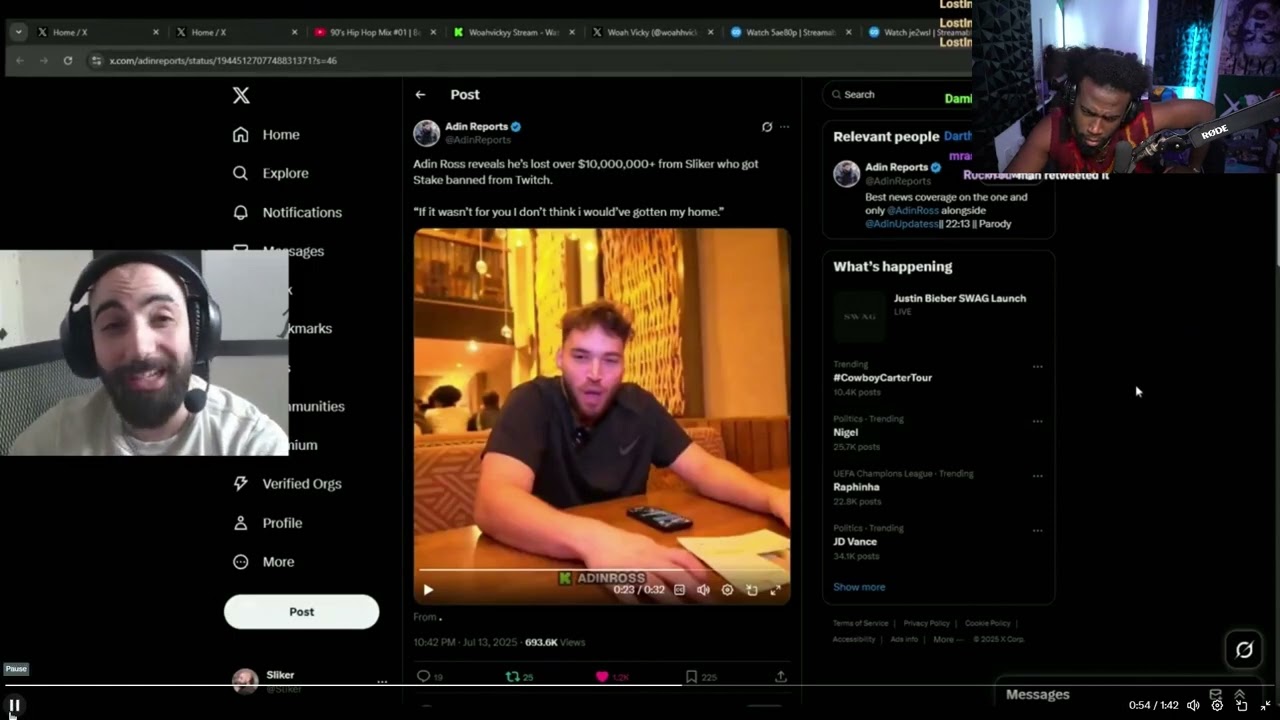1280x720 pixels.
Task: Click the Explore magnifier icon
Action: tap(240, 173)
